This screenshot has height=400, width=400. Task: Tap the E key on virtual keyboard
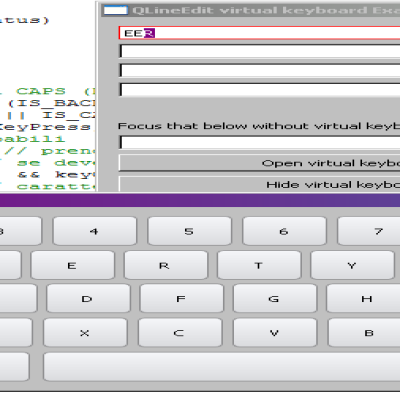coord(72,265)
